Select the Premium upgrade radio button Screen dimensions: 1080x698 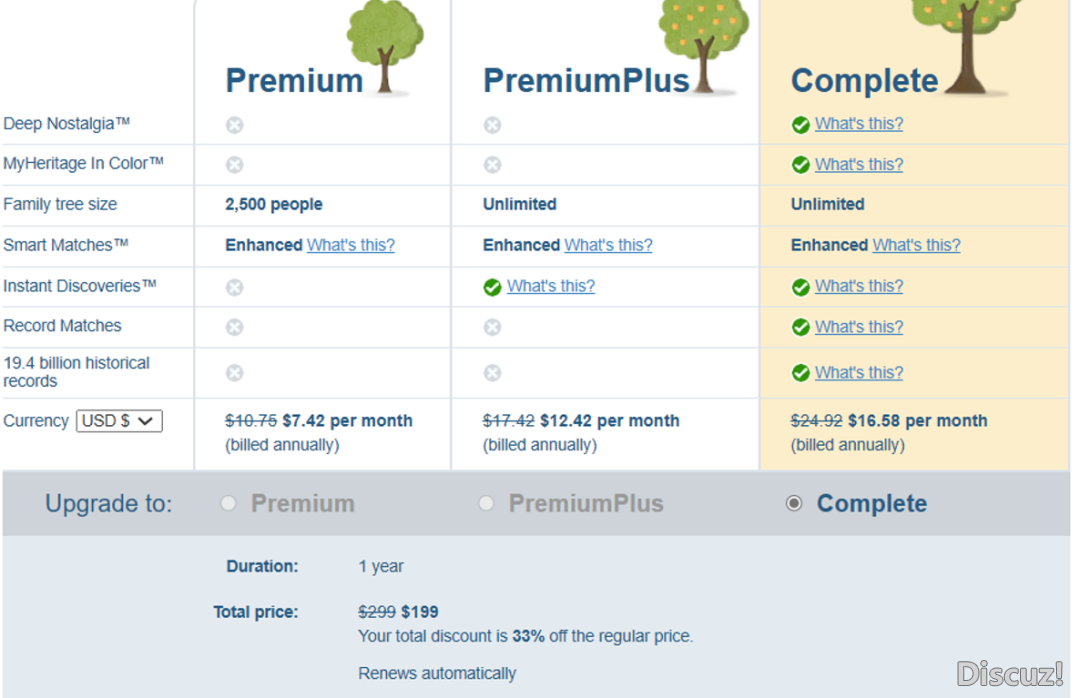click(x=228, y=504)
